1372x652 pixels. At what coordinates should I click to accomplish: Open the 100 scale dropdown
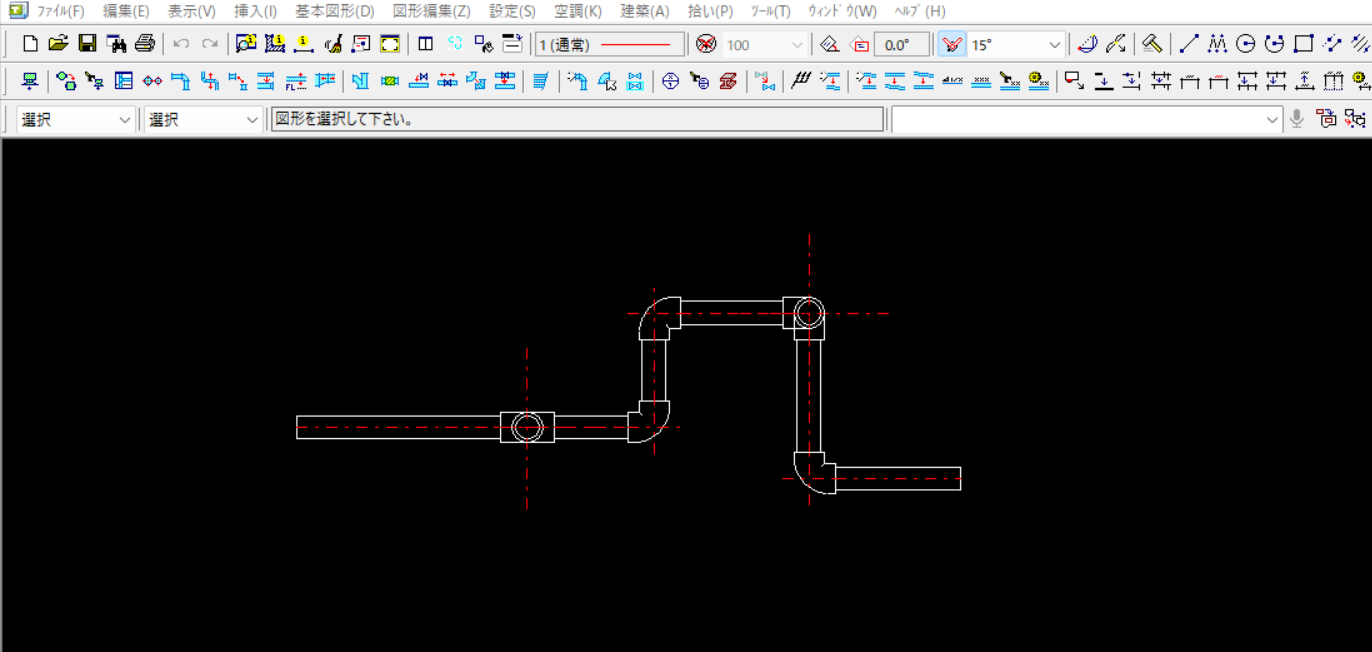point(797,44)
